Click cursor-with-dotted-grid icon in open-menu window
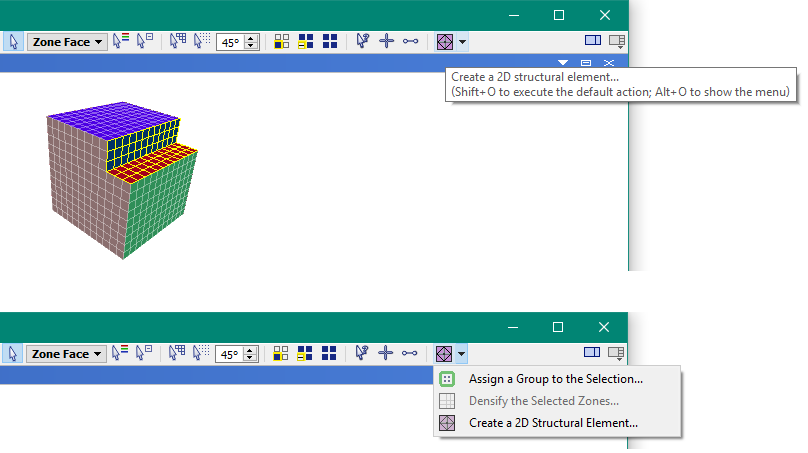Screen dimensions: 808x453 pos(200,353)
